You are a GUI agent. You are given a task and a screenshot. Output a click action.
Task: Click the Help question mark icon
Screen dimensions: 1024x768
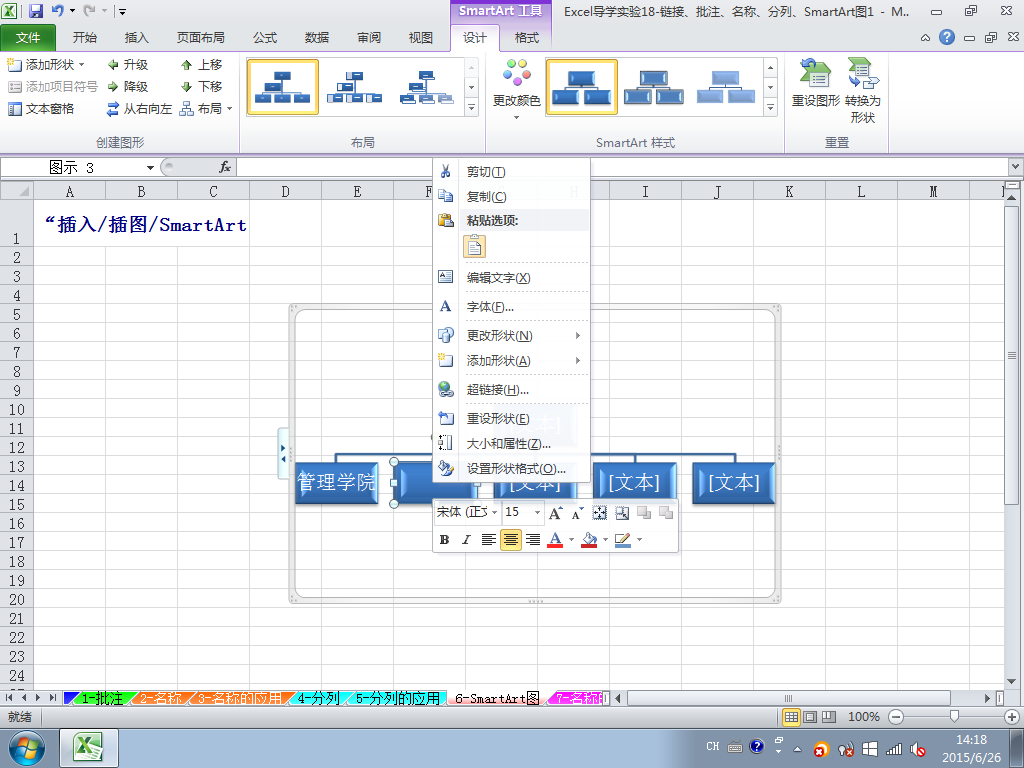(x=947, y=37)
